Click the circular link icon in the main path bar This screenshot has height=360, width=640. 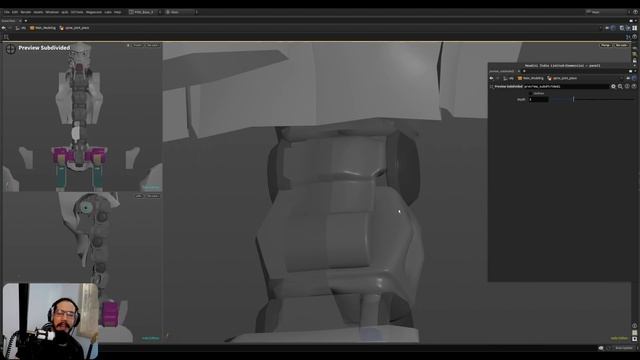pos(613,28)
